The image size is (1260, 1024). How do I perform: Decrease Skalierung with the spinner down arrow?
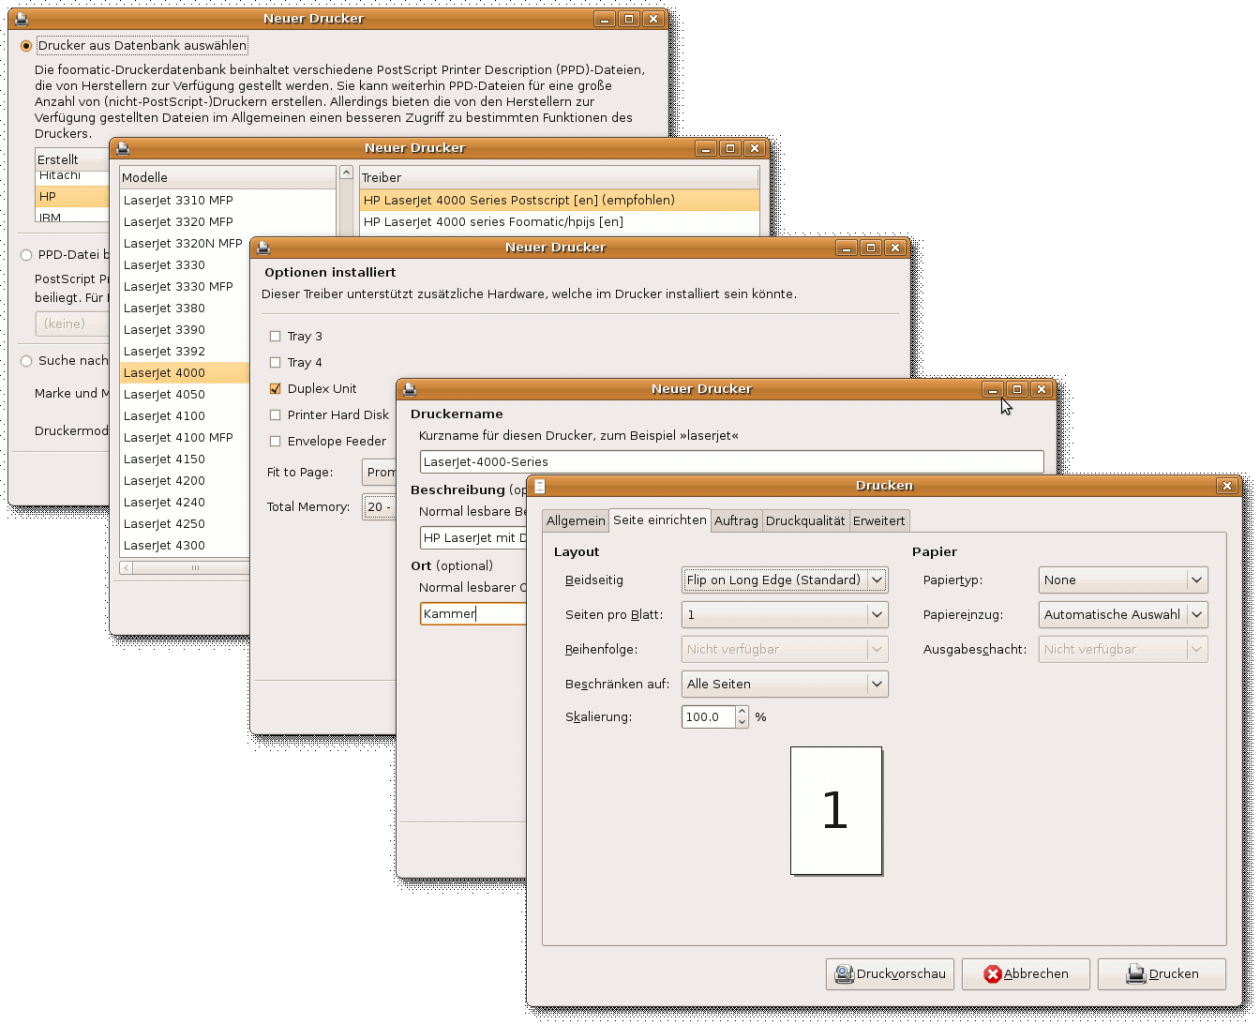[742, 722]
